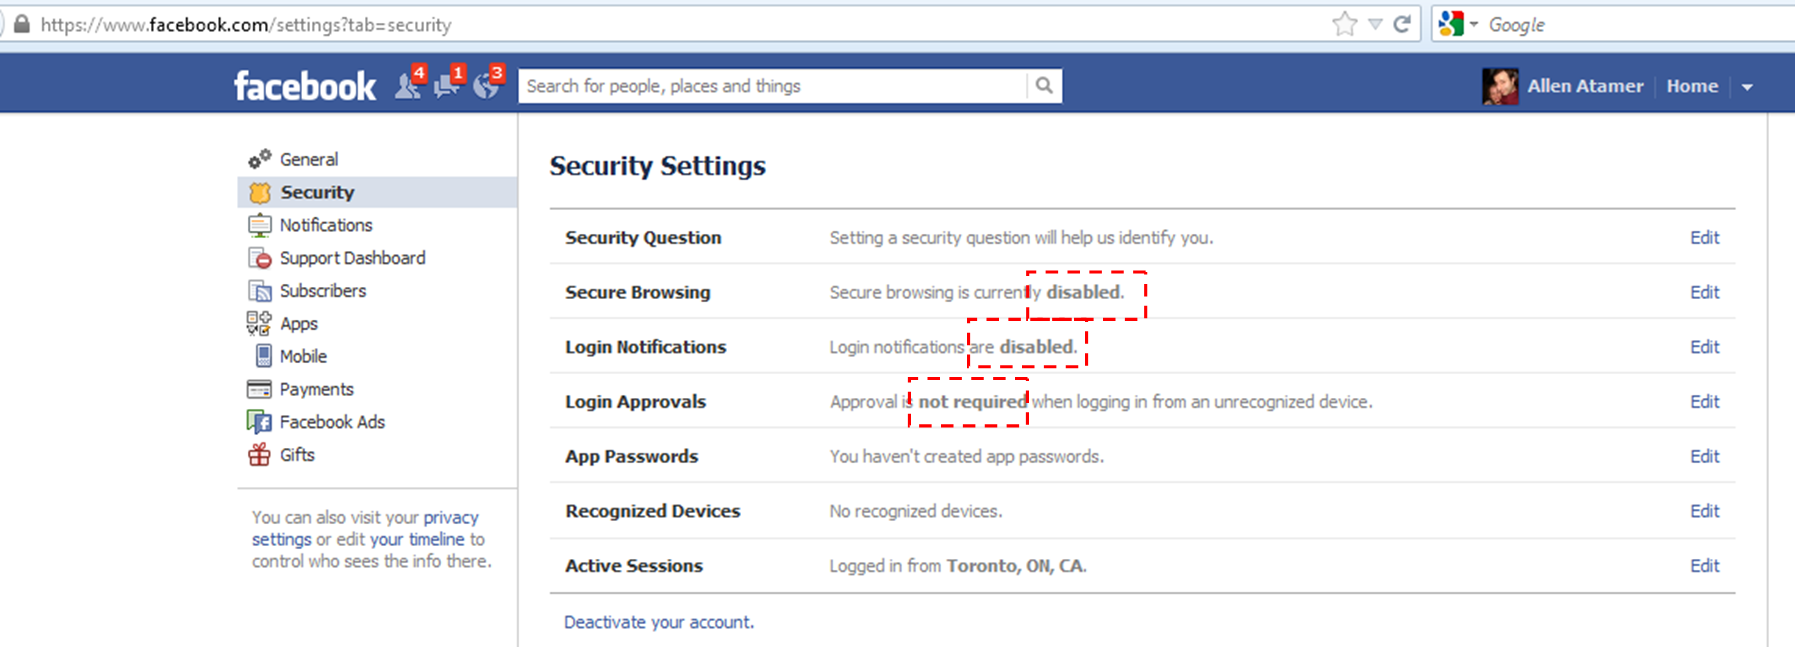
Task: Expand account menu arrow beside Home
Action: click(x=1747, y=87)
